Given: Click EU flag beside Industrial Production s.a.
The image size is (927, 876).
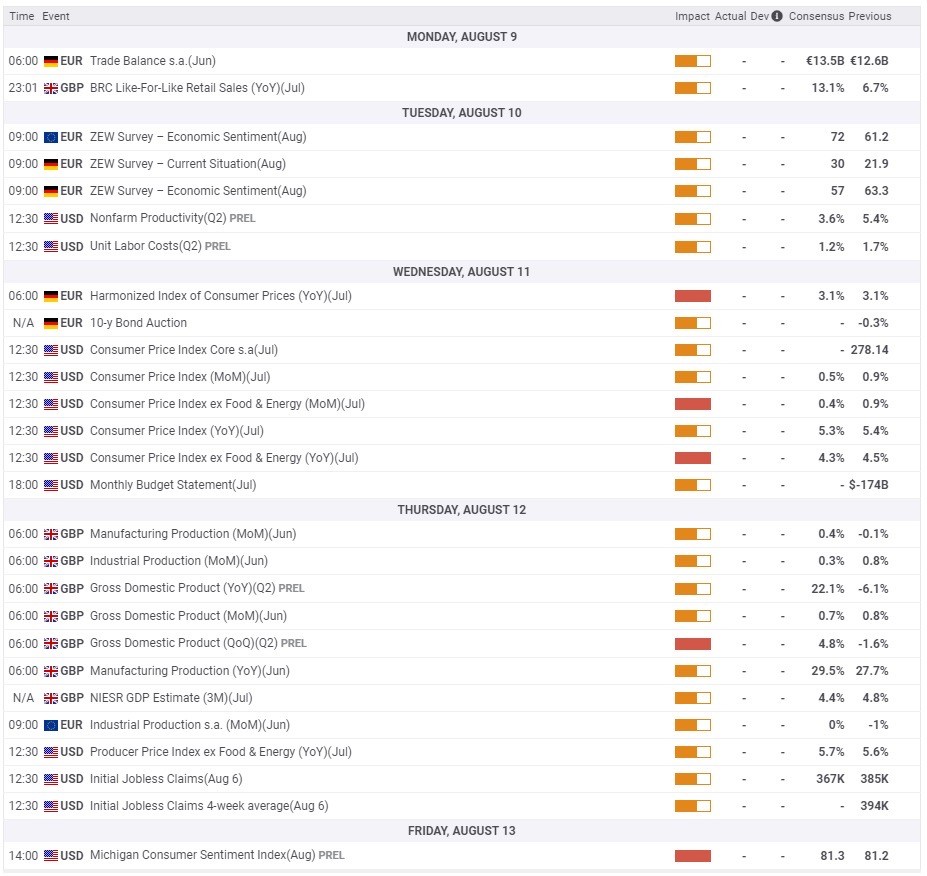Looking at the screenshot, I should tap(51, 725).
